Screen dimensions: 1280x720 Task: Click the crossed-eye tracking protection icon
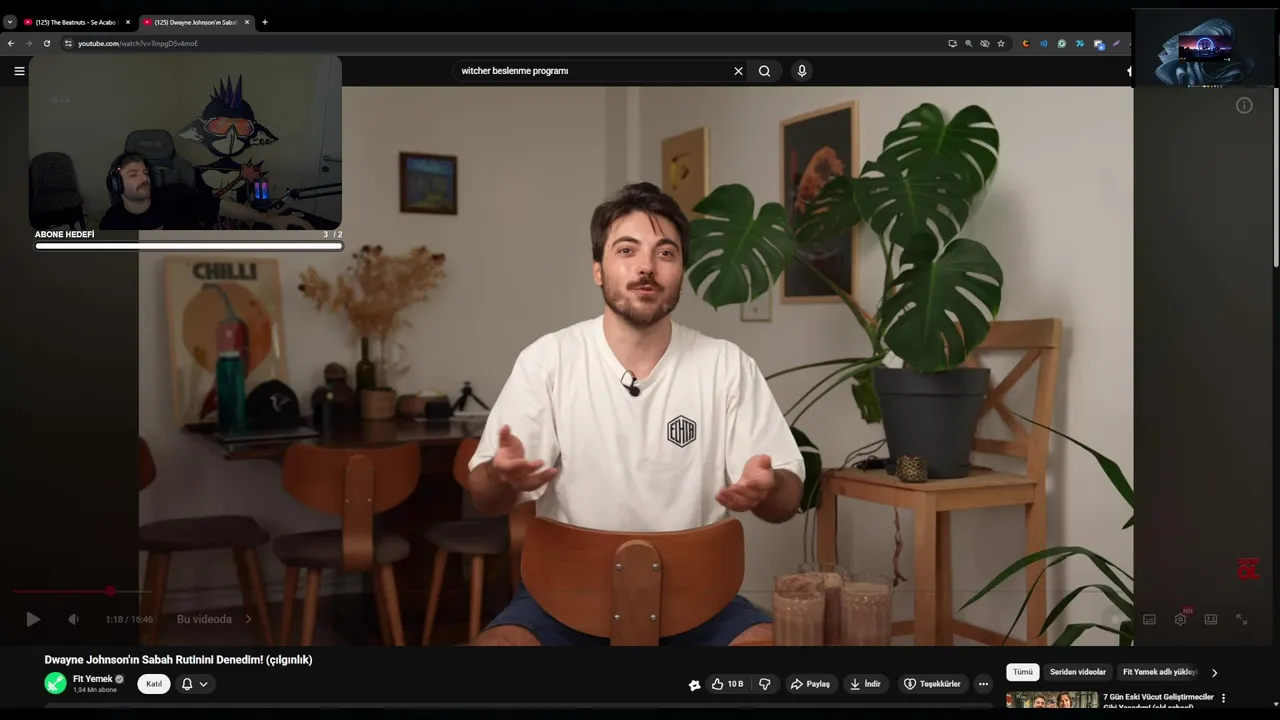coord(984,43)
